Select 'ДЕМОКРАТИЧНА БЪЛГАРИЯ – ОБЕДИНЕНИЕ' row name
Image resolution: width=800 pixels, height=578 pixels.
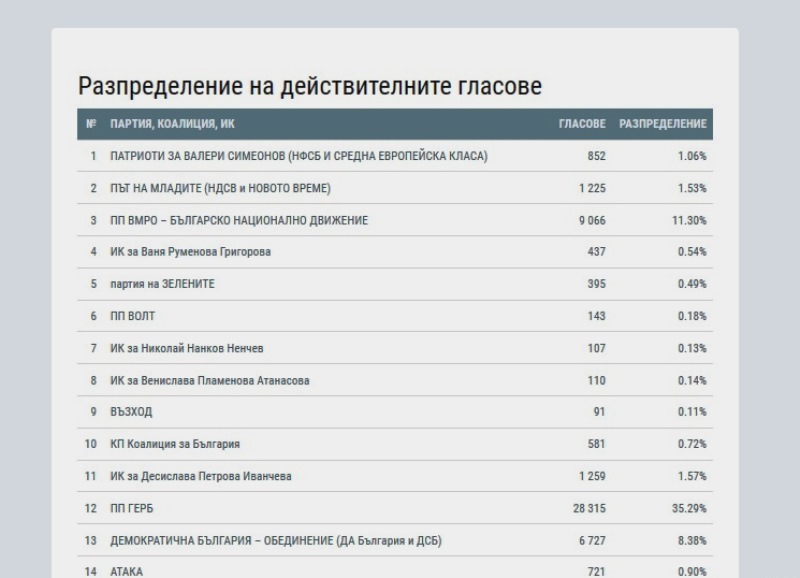click(x=276, y=540)
